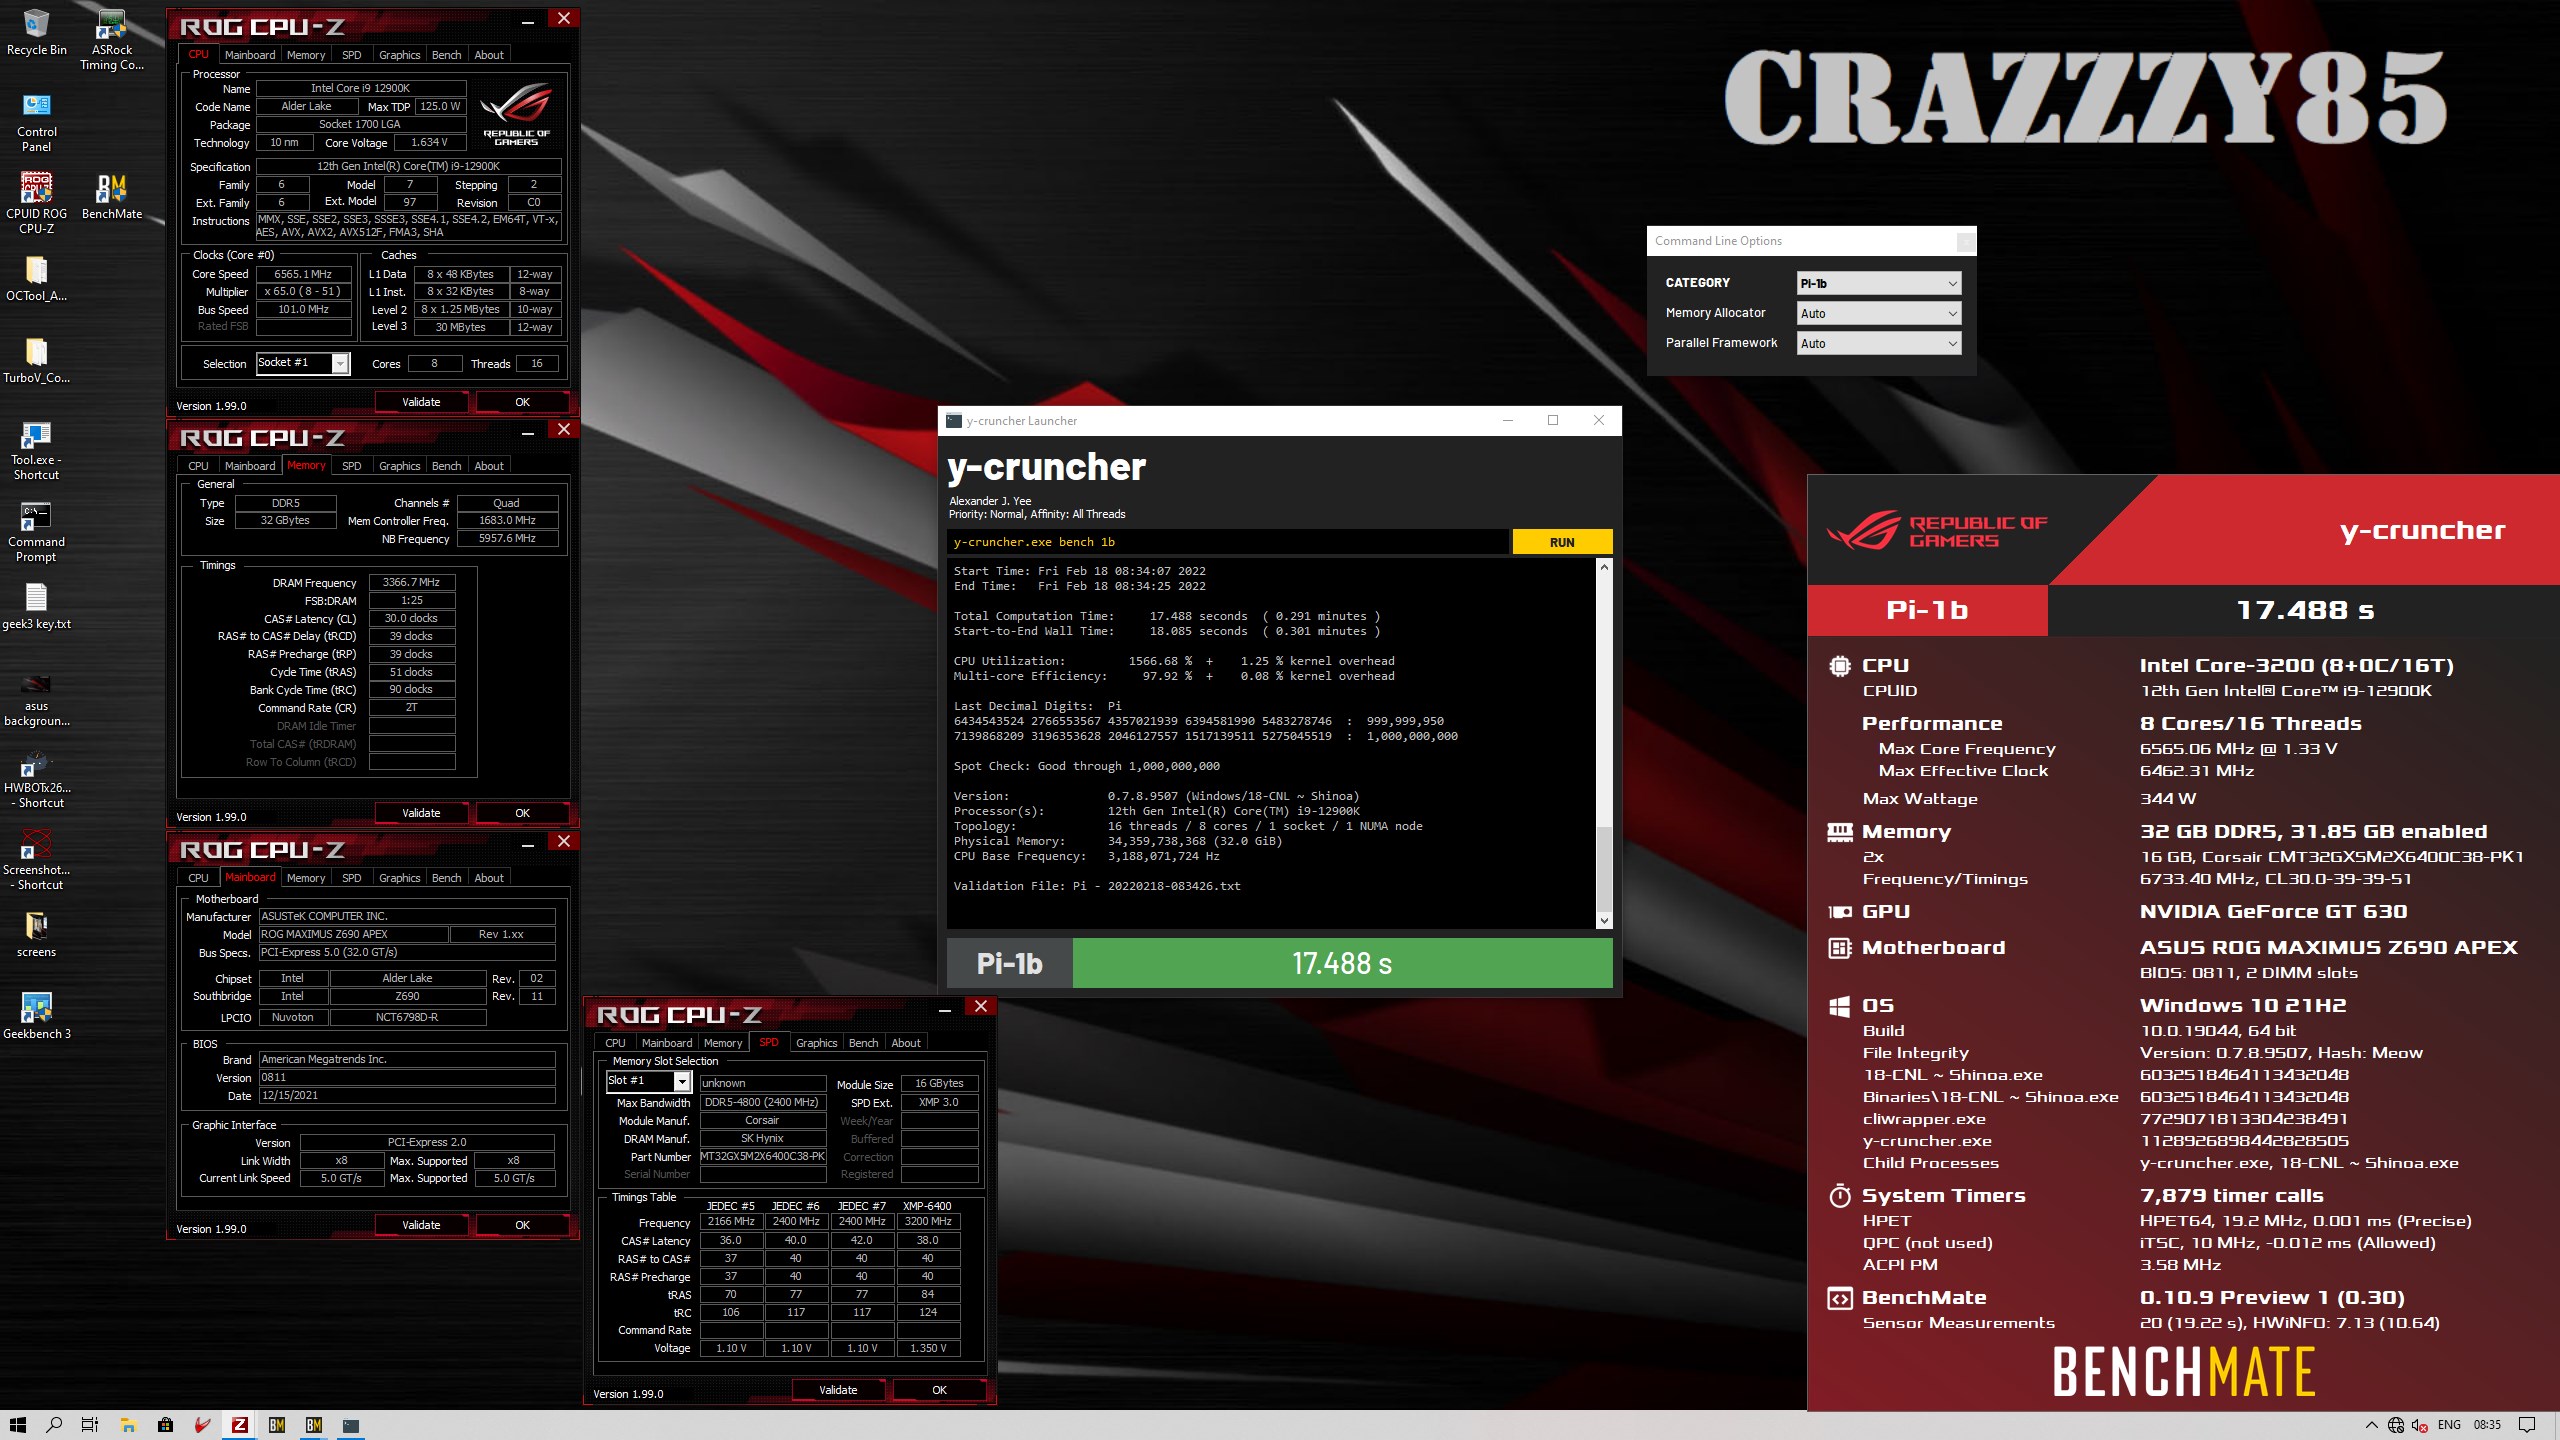Click the network globe tray icon

pyautogui.click(x=2395, y=1425)
